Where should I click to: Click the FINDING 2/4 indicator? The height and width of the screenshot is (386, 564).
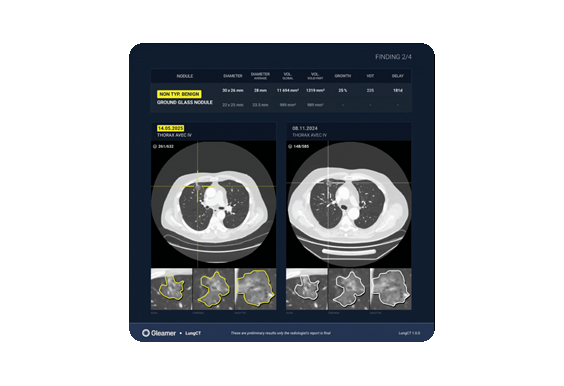(393, 57)
